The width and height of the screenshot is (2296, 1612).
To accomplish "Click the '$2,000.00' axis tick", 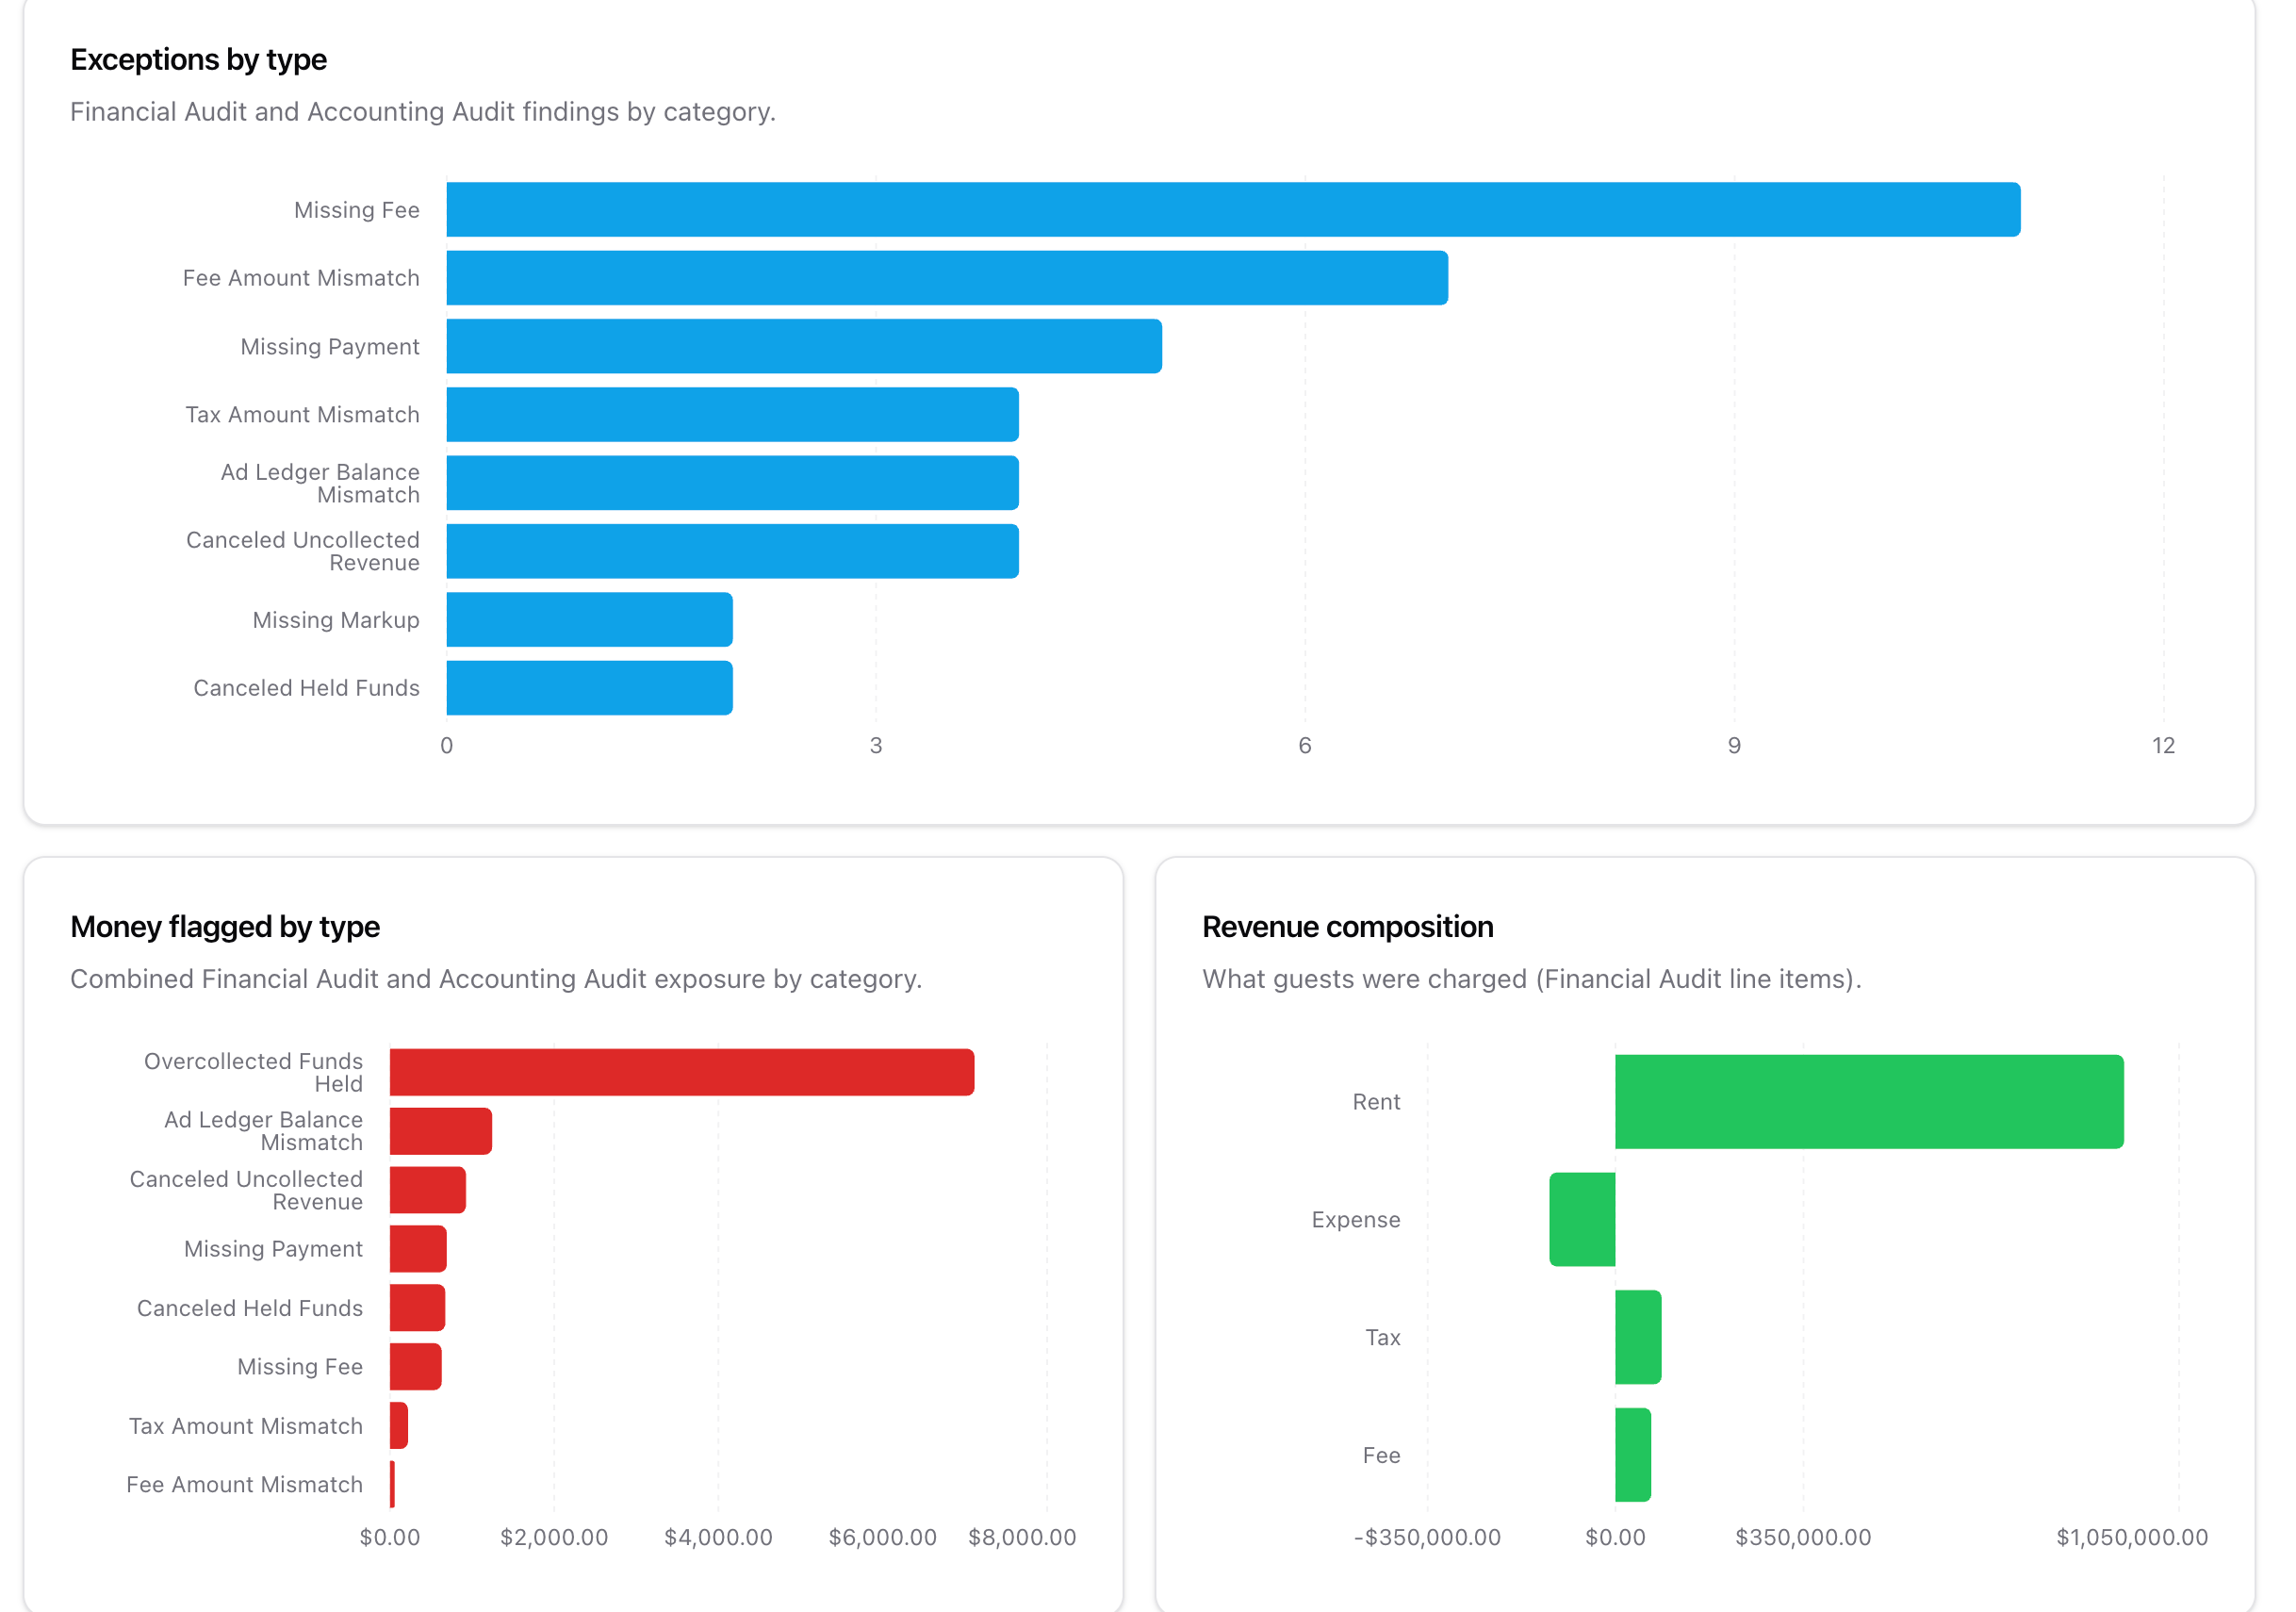I will click(554, 1538).
